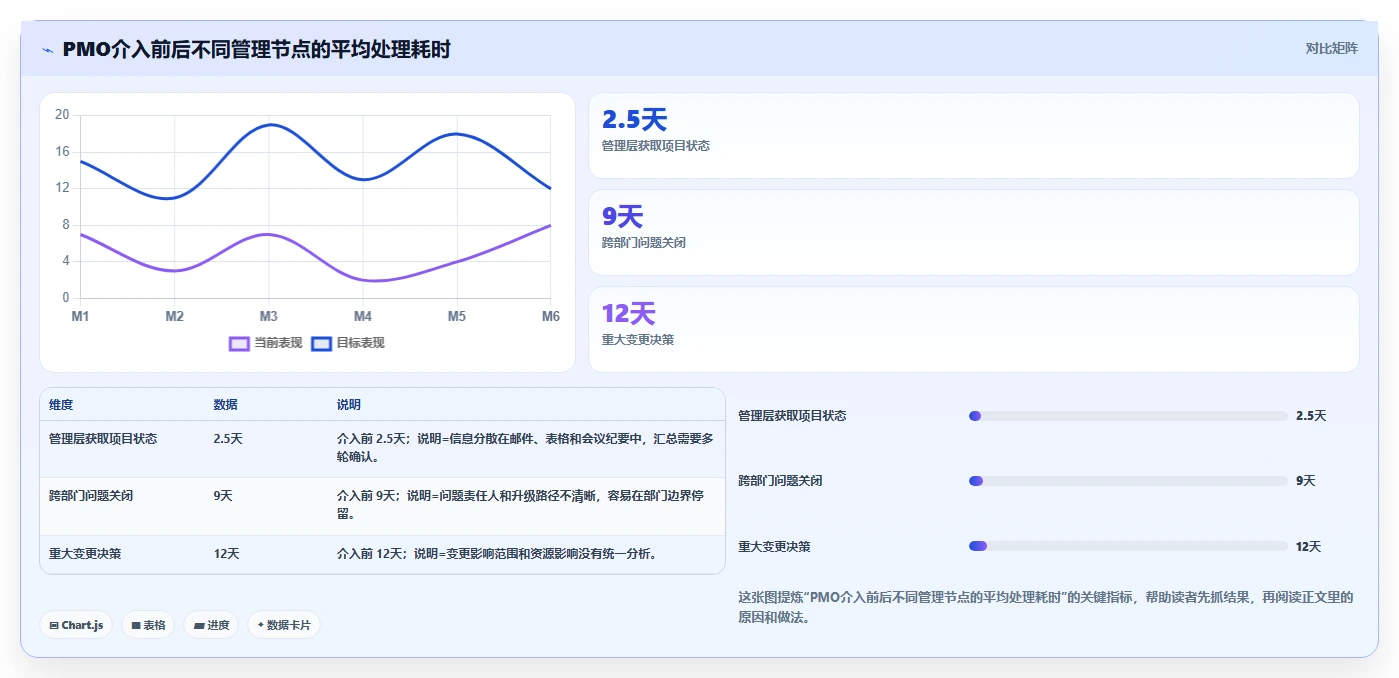Click the 12 y-axis tick label
This screenshot has height=678, width=1399.
click(x=62, y=188)
